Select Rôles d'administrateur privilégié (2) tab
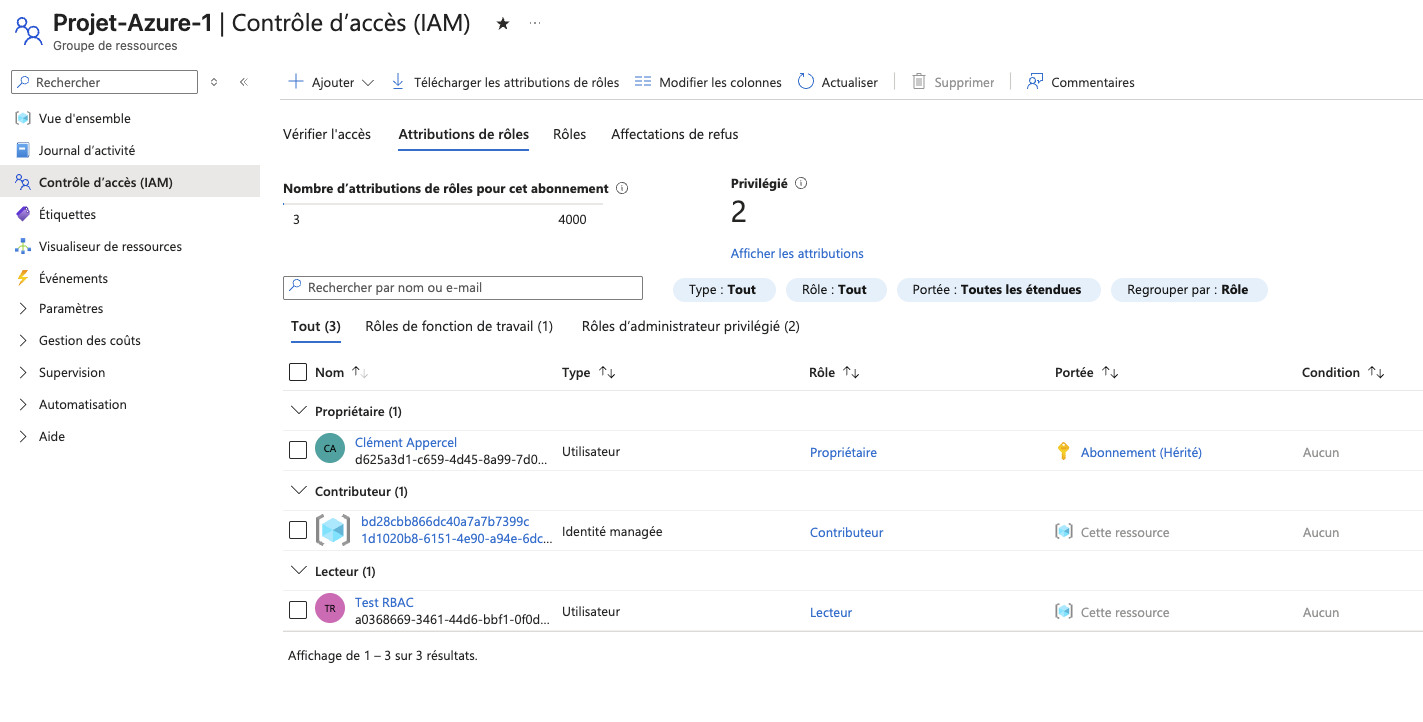 click(691, 326)
